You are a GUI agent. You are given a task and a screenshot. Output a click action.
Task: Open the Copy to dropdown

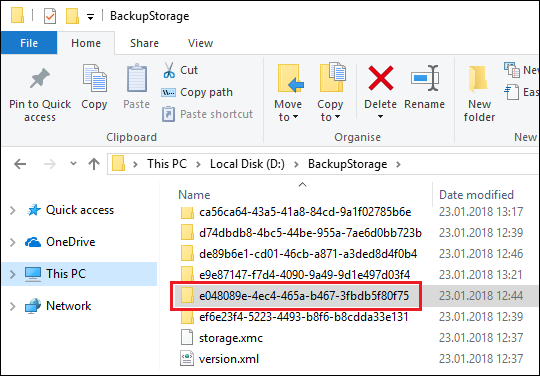(x=330, y=111)
